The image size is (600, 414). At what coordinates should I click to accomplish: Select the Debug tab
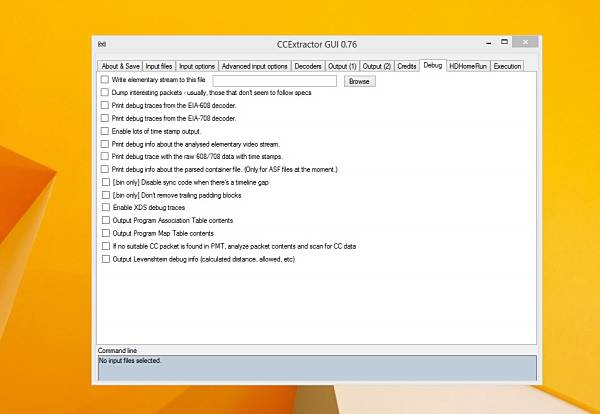433,65
